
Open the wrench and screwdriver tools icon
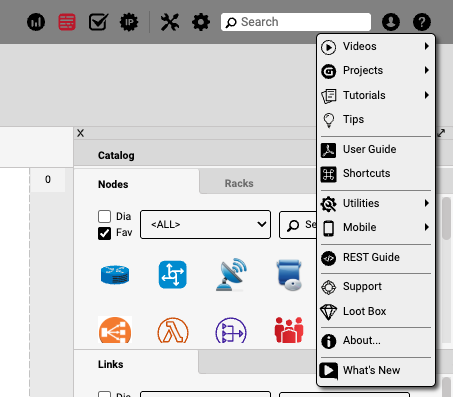tap(170, 22)
